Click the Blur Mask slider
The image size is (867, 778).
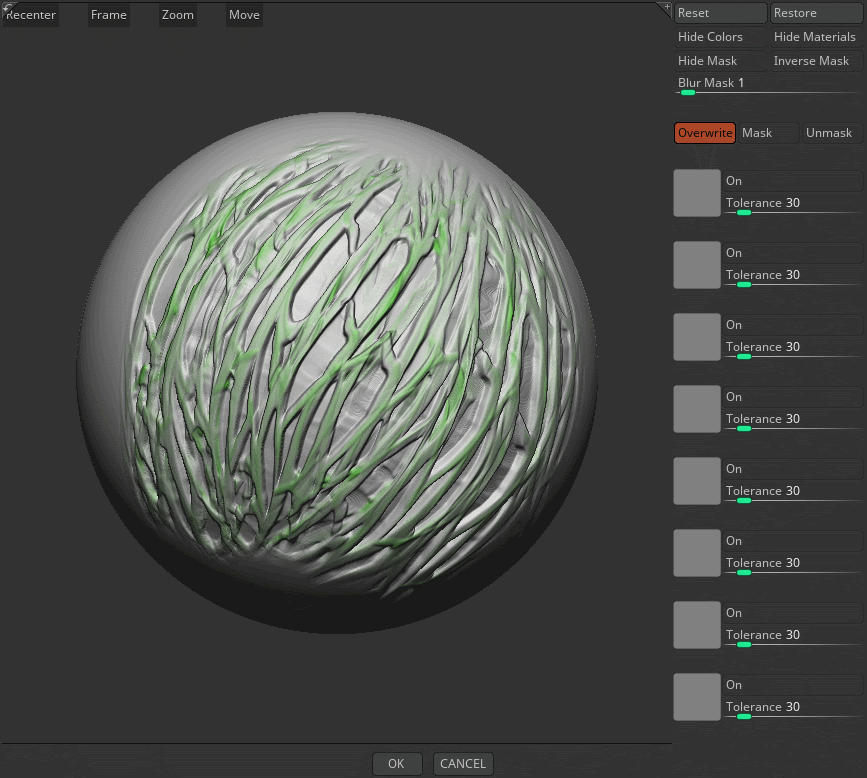pyautogui.click(x=769, y=86)
